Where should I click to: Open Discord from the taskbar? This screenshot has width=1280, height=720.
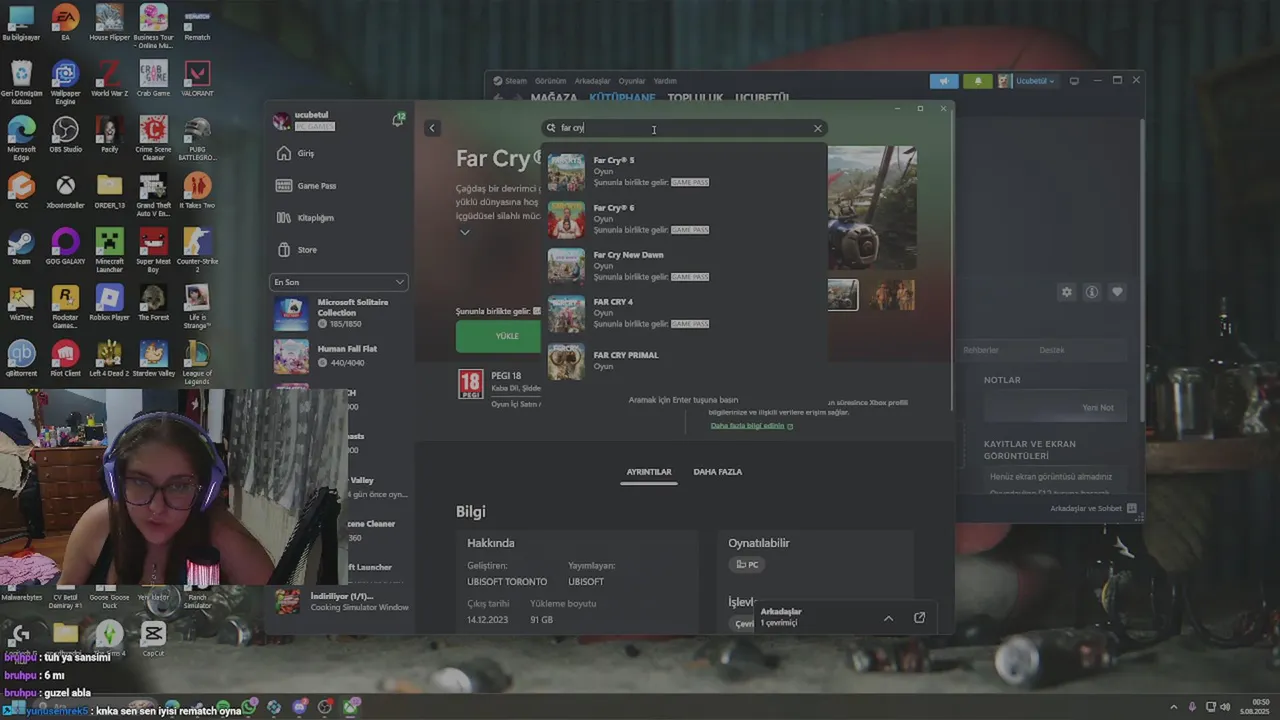(300, 707)
